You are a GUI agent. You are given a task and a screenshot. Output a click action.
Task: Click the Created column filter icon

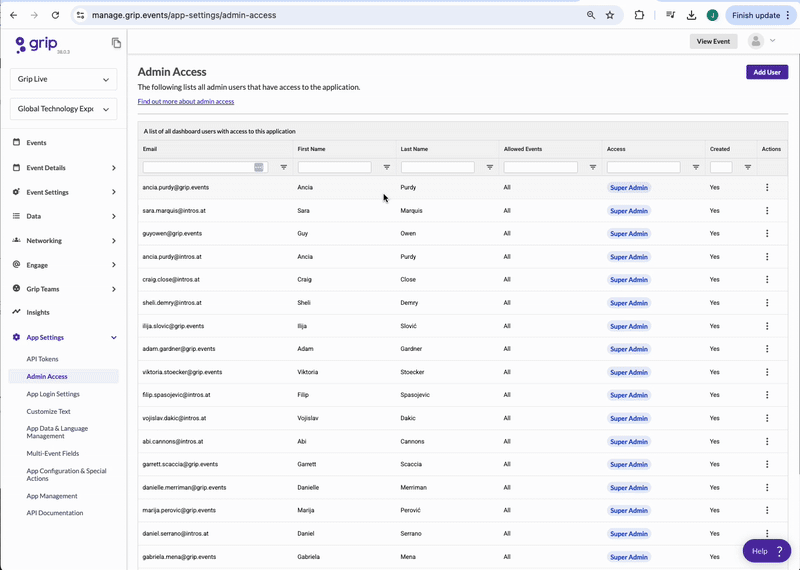pos(747,167)
